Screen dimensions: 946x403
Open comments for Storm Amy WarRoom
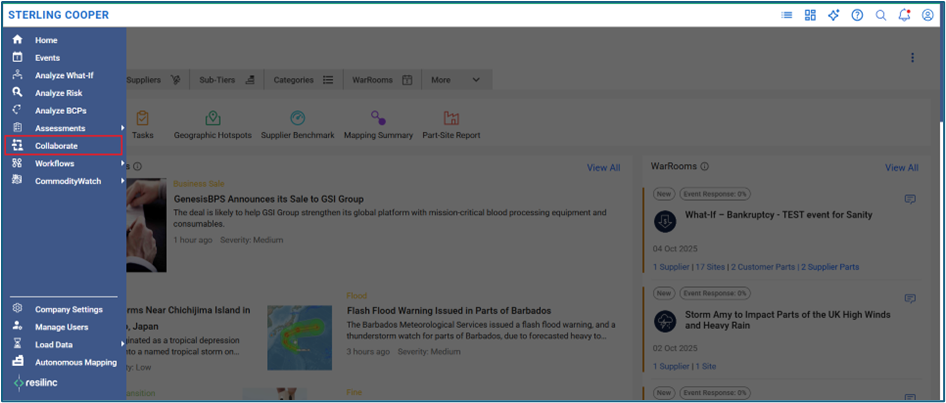click(910, 299)
